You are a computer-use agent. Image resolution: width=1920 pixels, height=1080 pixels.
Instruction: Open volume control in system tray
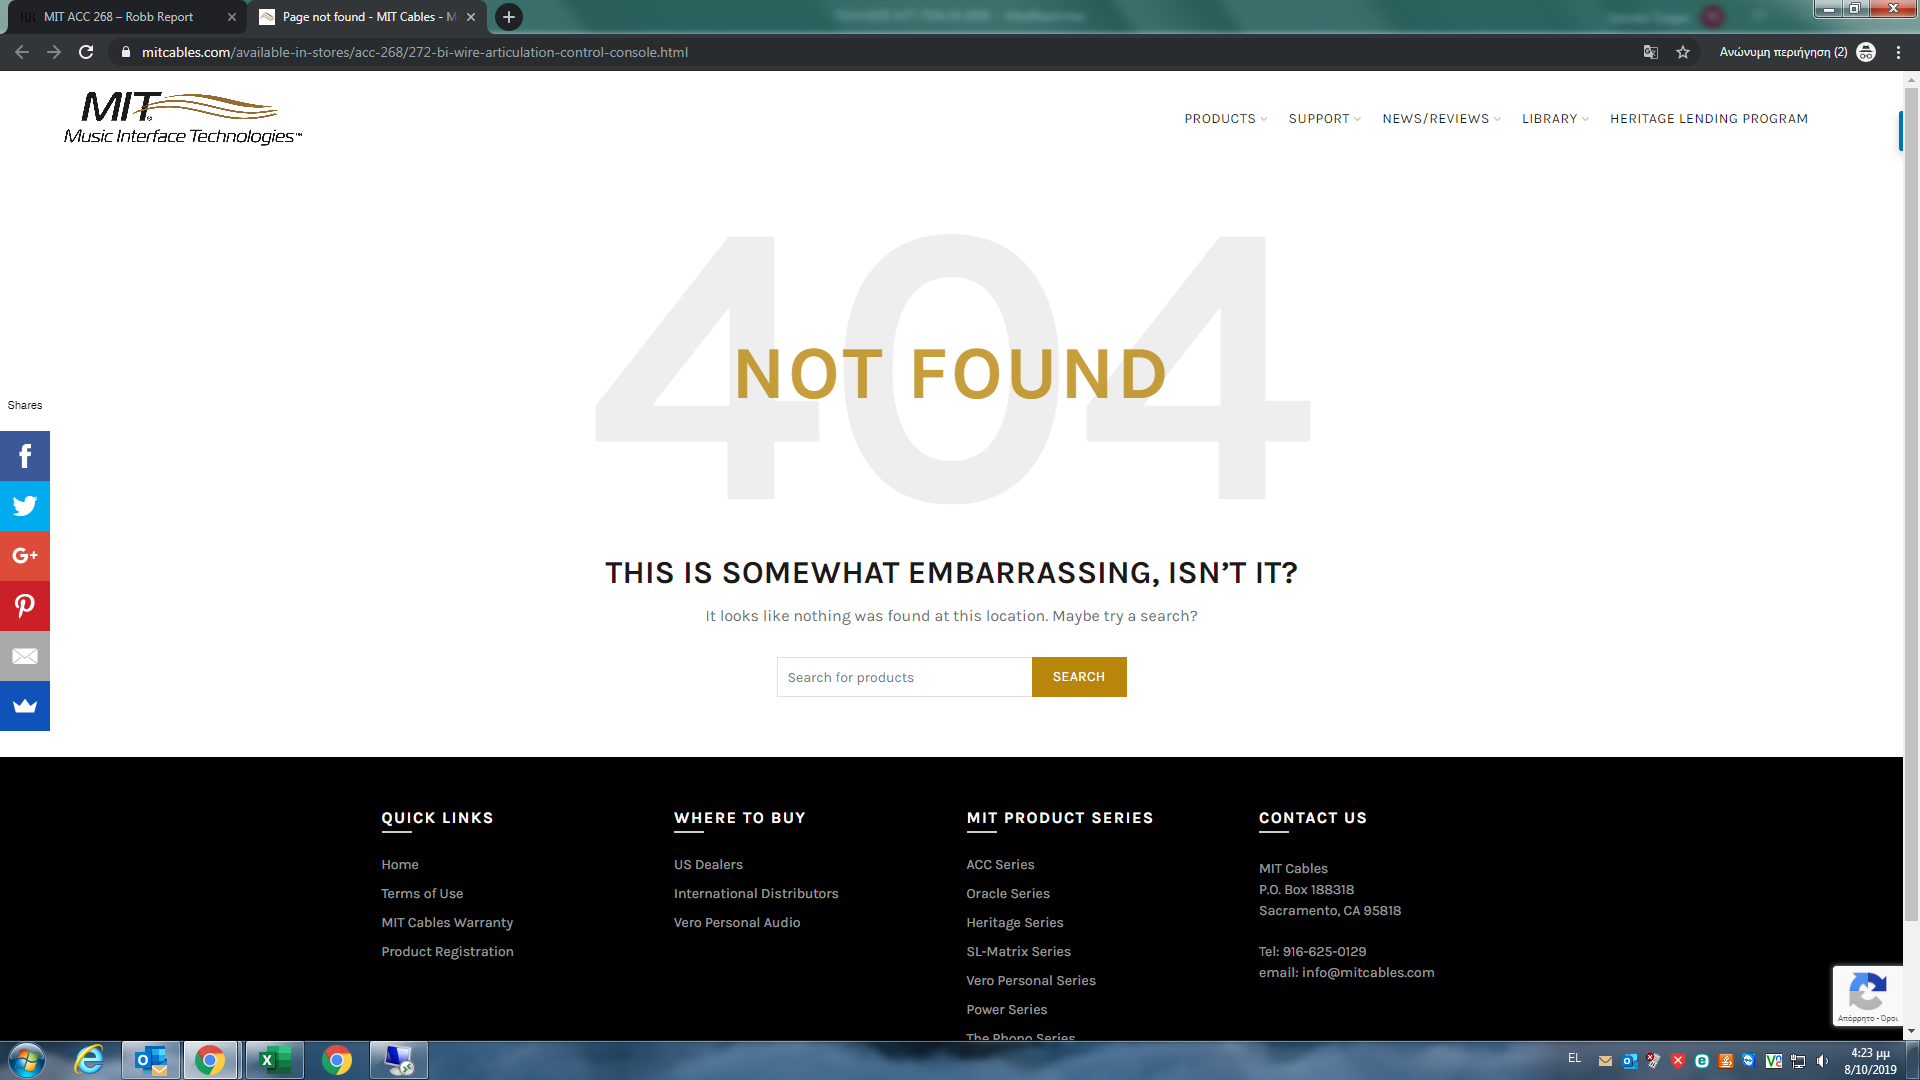[1822, 1061]
